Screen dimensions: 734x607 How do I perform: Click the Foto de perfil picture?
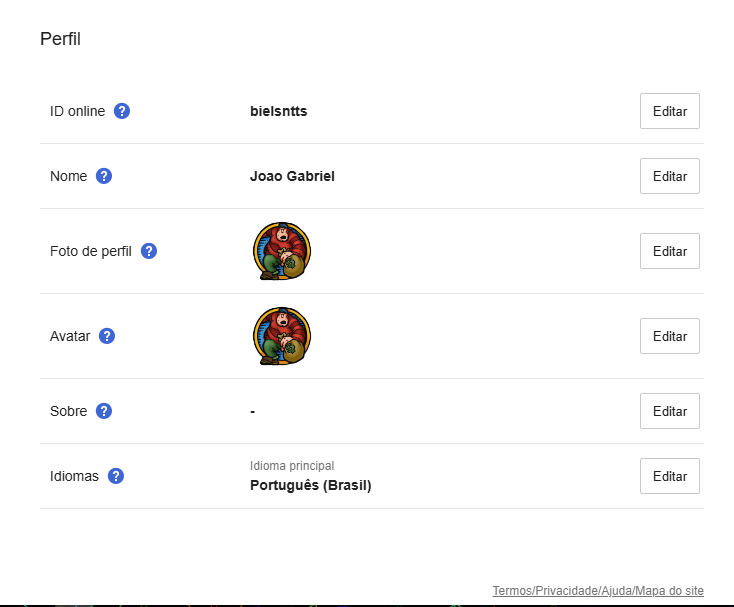coord(281,251)
